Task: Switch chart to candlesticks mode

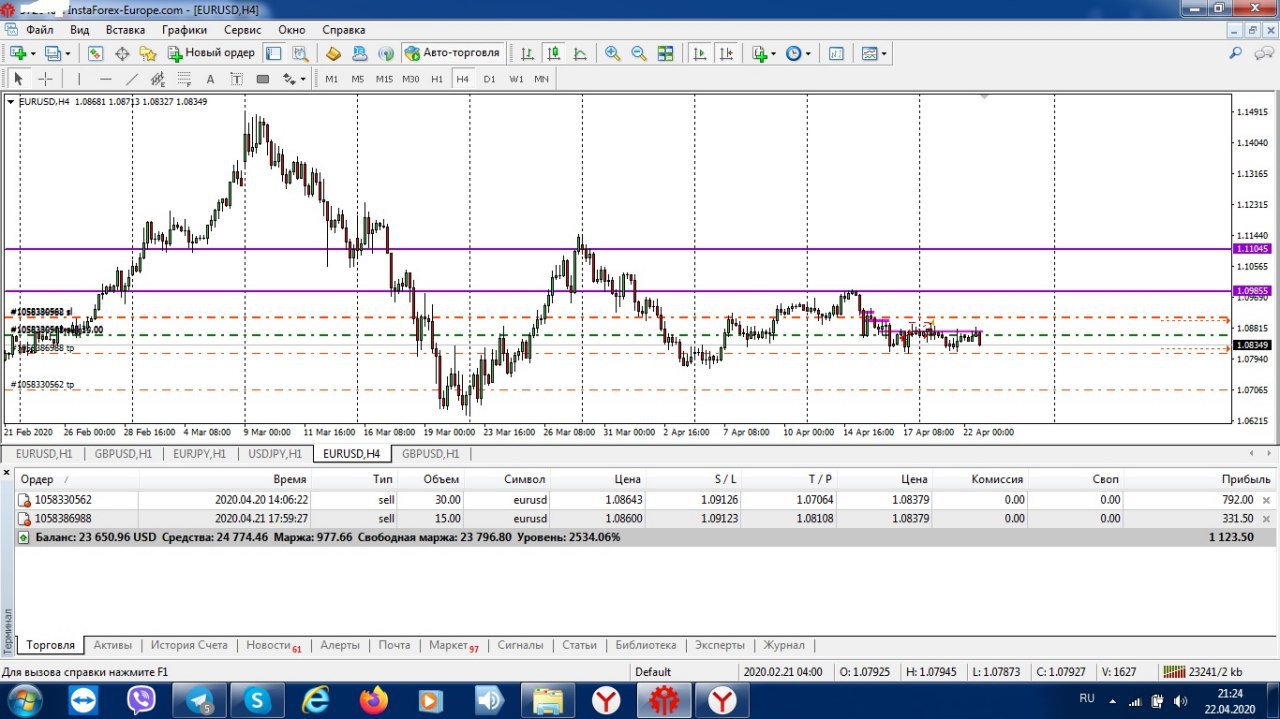Action: (x=552, y=53)
